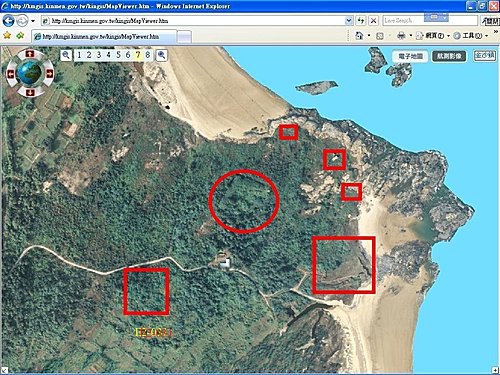The width and height of the screenshot is (500, 375).
Task: Zoom in with the plus magnifier
Action: pos(162,55)
